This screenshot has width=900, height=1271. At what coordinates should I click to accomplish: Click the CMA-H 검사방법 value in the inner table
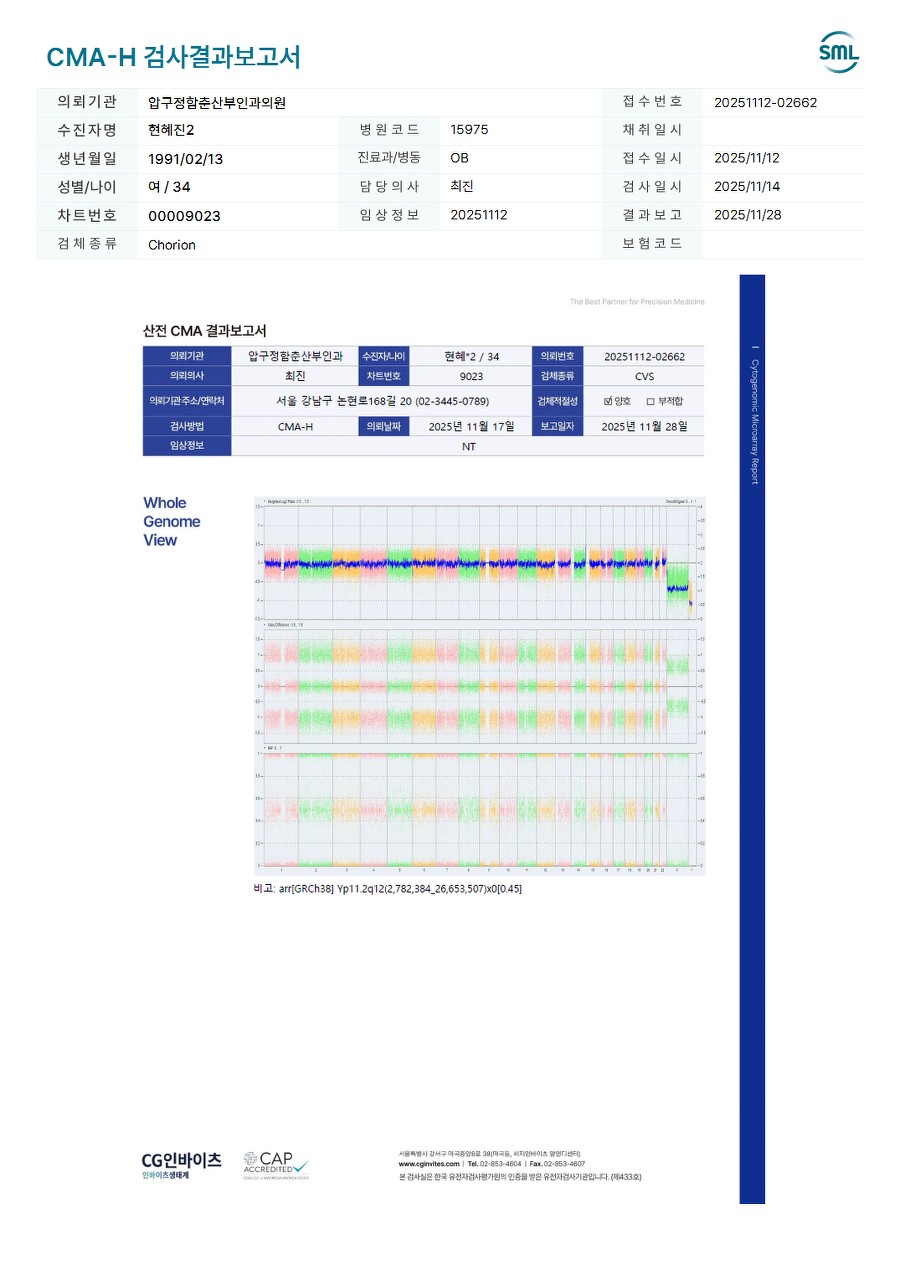coord(295,426)
